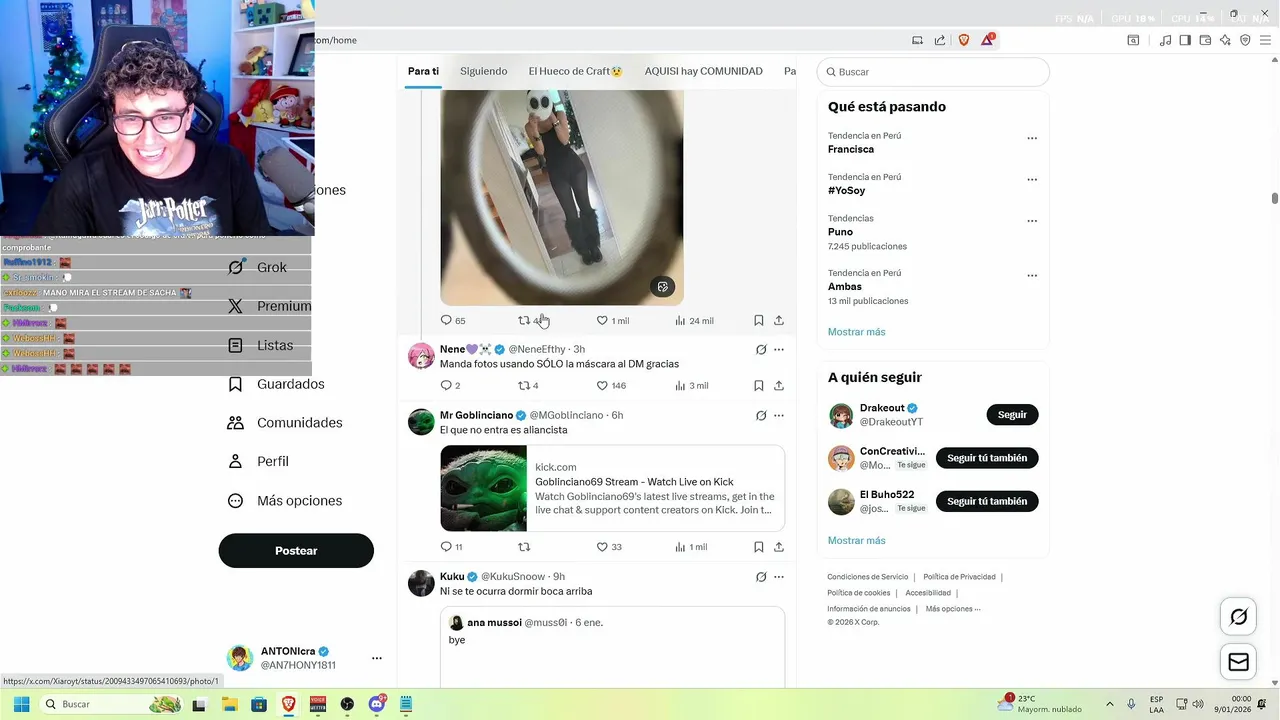Open the mirror selfie photo
Viewport: 1280px width, 720px height.
562,197
